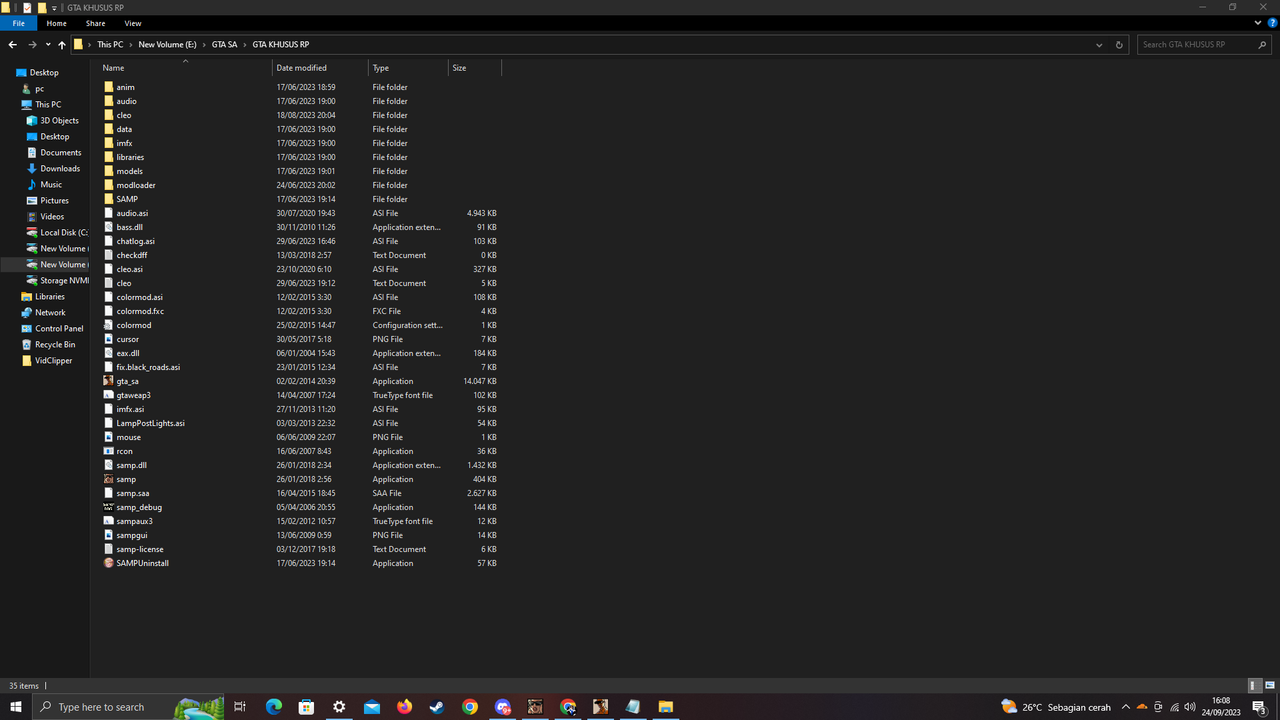Click the Forward navigation arrow

tap(32, 45)
